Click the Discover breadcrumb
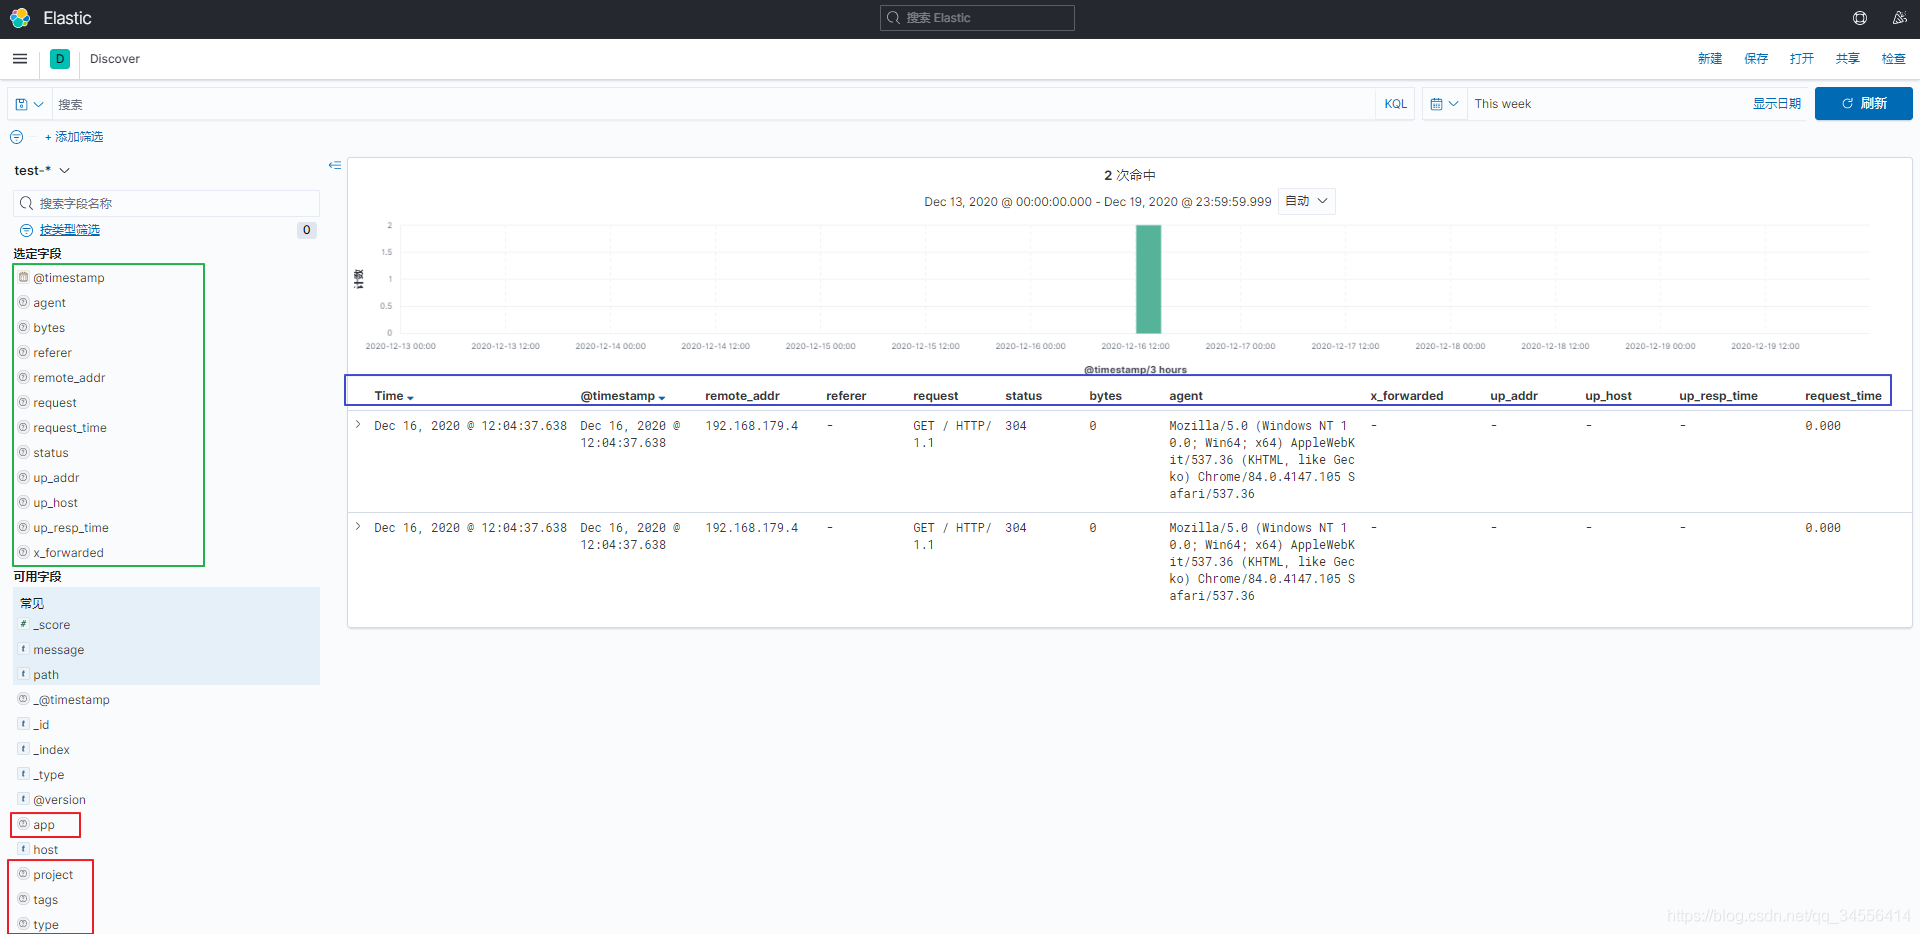This screenshot has width=1920, height=934. [x=115, y=59]
